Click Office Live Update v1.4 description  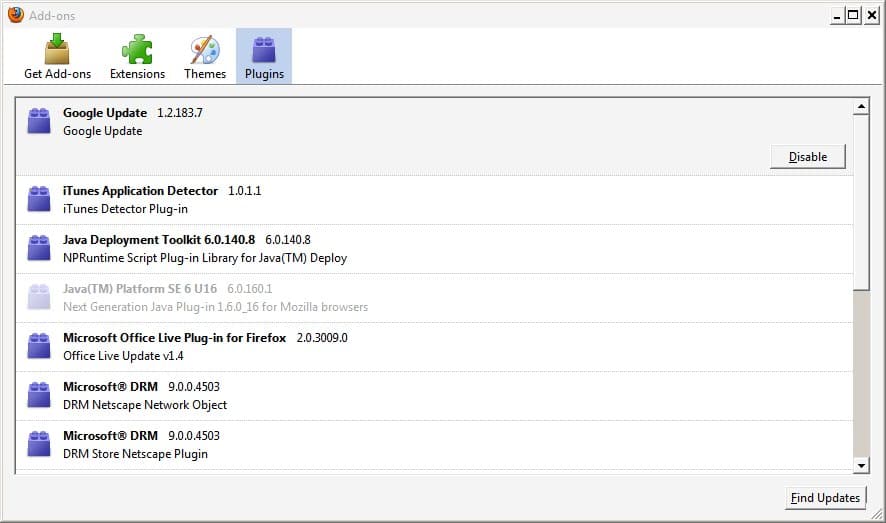pos(123,356)
